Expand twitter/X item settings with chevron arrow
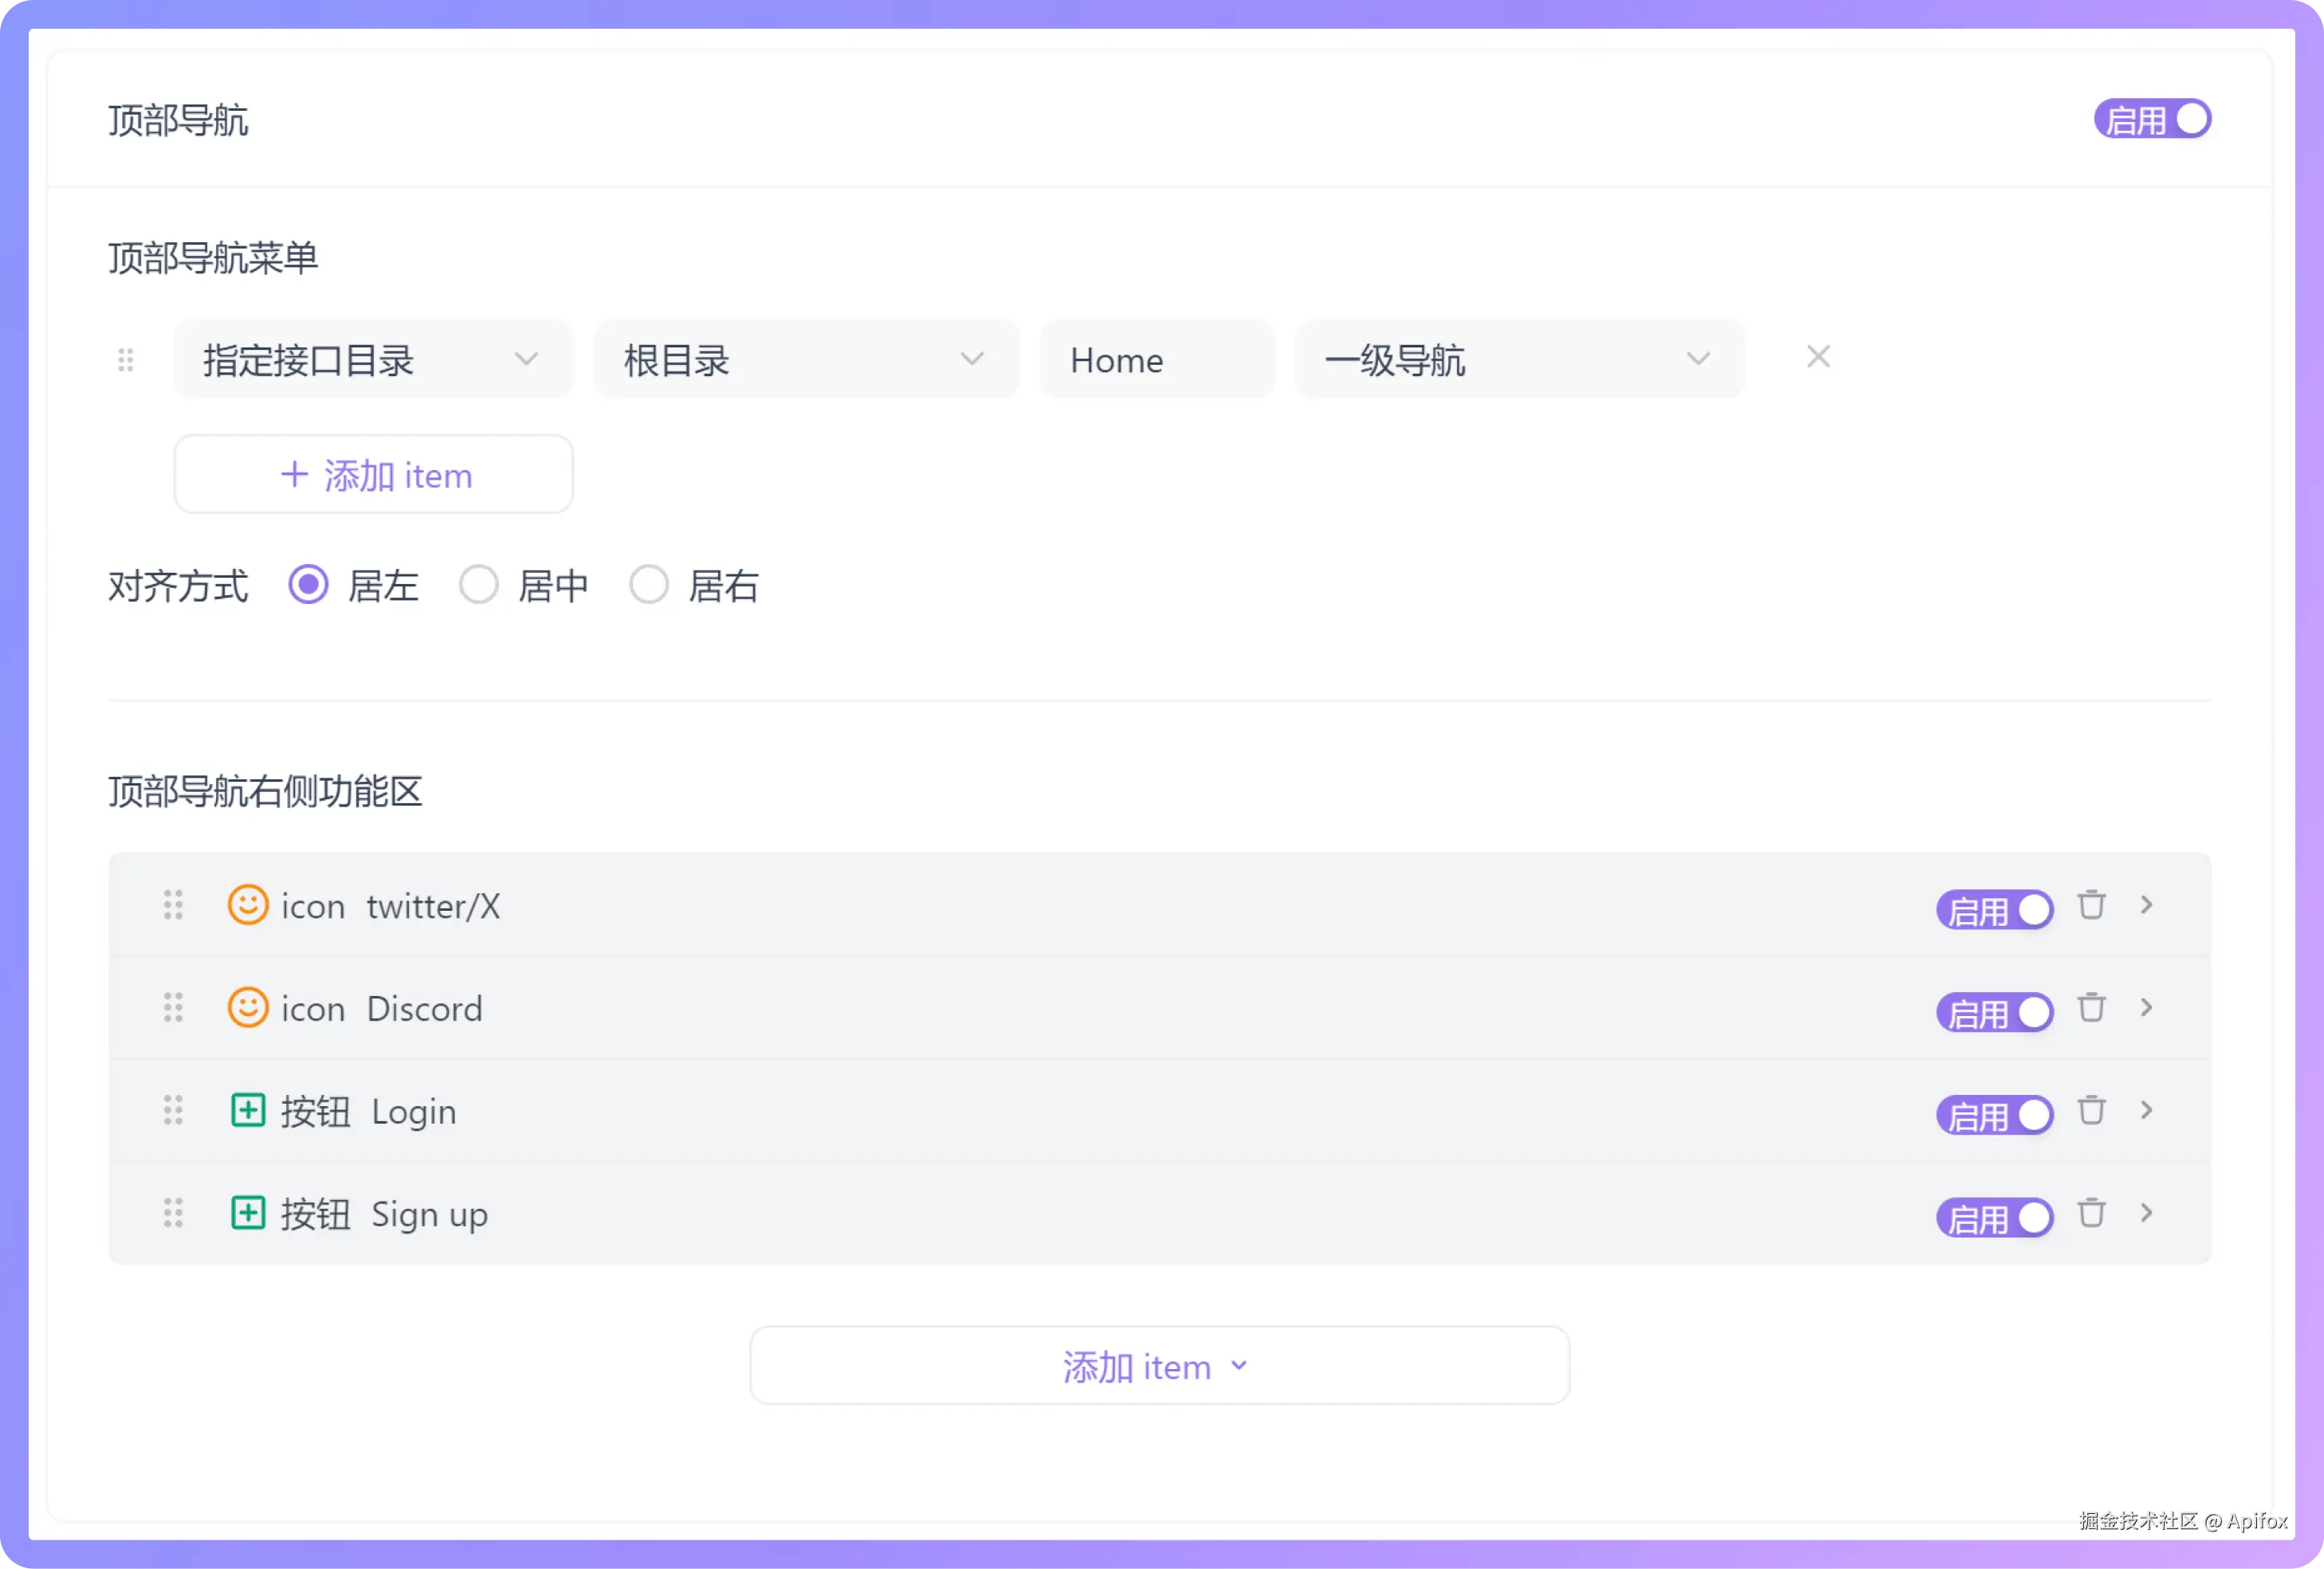 click(2146, 906)
